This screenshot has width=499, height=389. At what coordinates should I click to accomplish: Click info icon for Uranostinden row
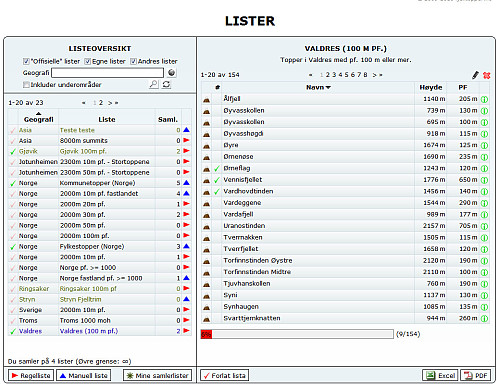coord(484,226)
